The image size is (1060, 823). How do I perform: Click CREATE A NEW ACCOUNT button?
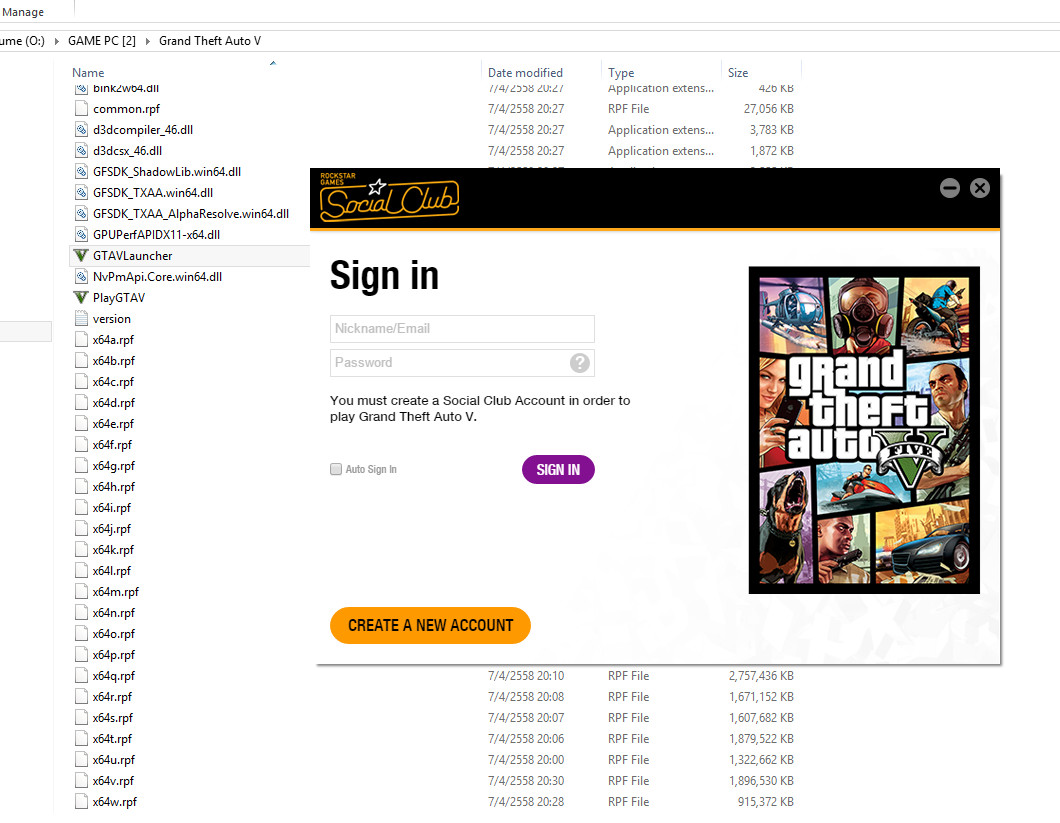tap(431, 626)
